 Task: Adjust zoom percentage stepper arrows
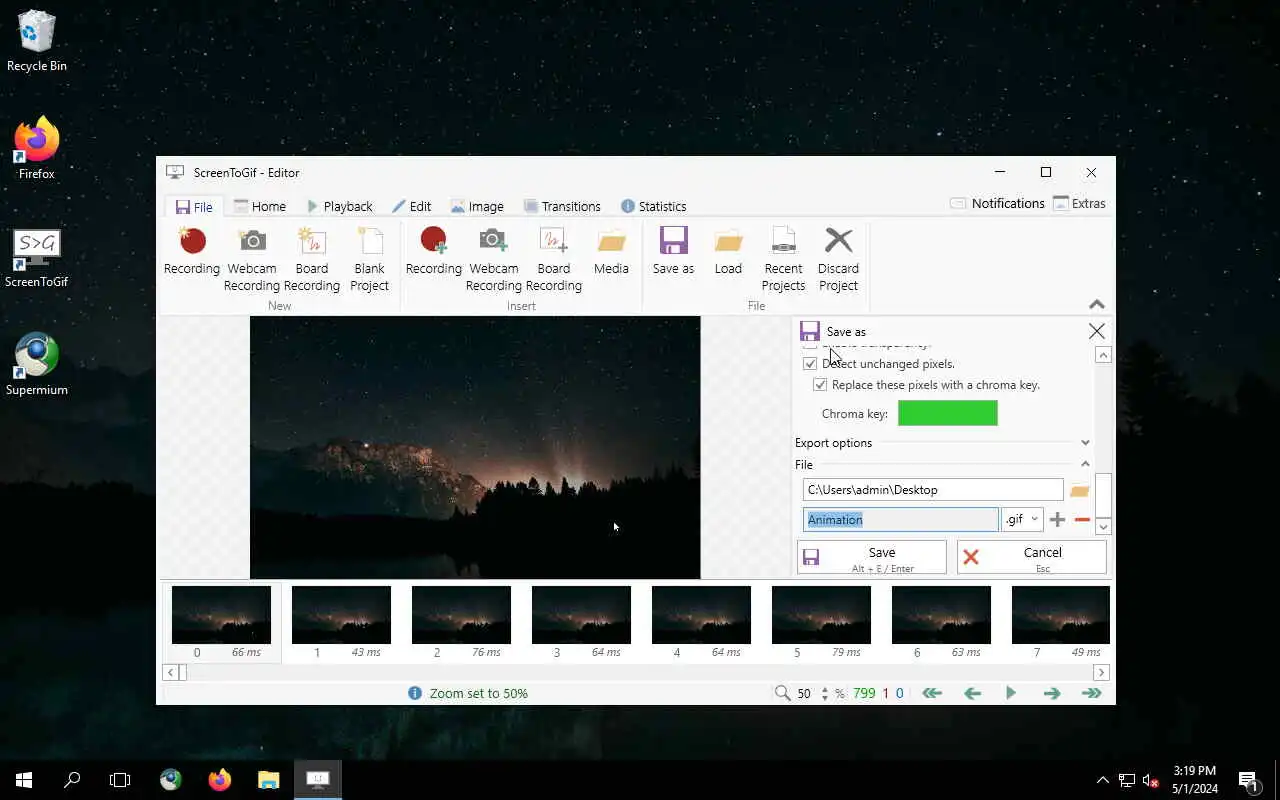point(825,693)
